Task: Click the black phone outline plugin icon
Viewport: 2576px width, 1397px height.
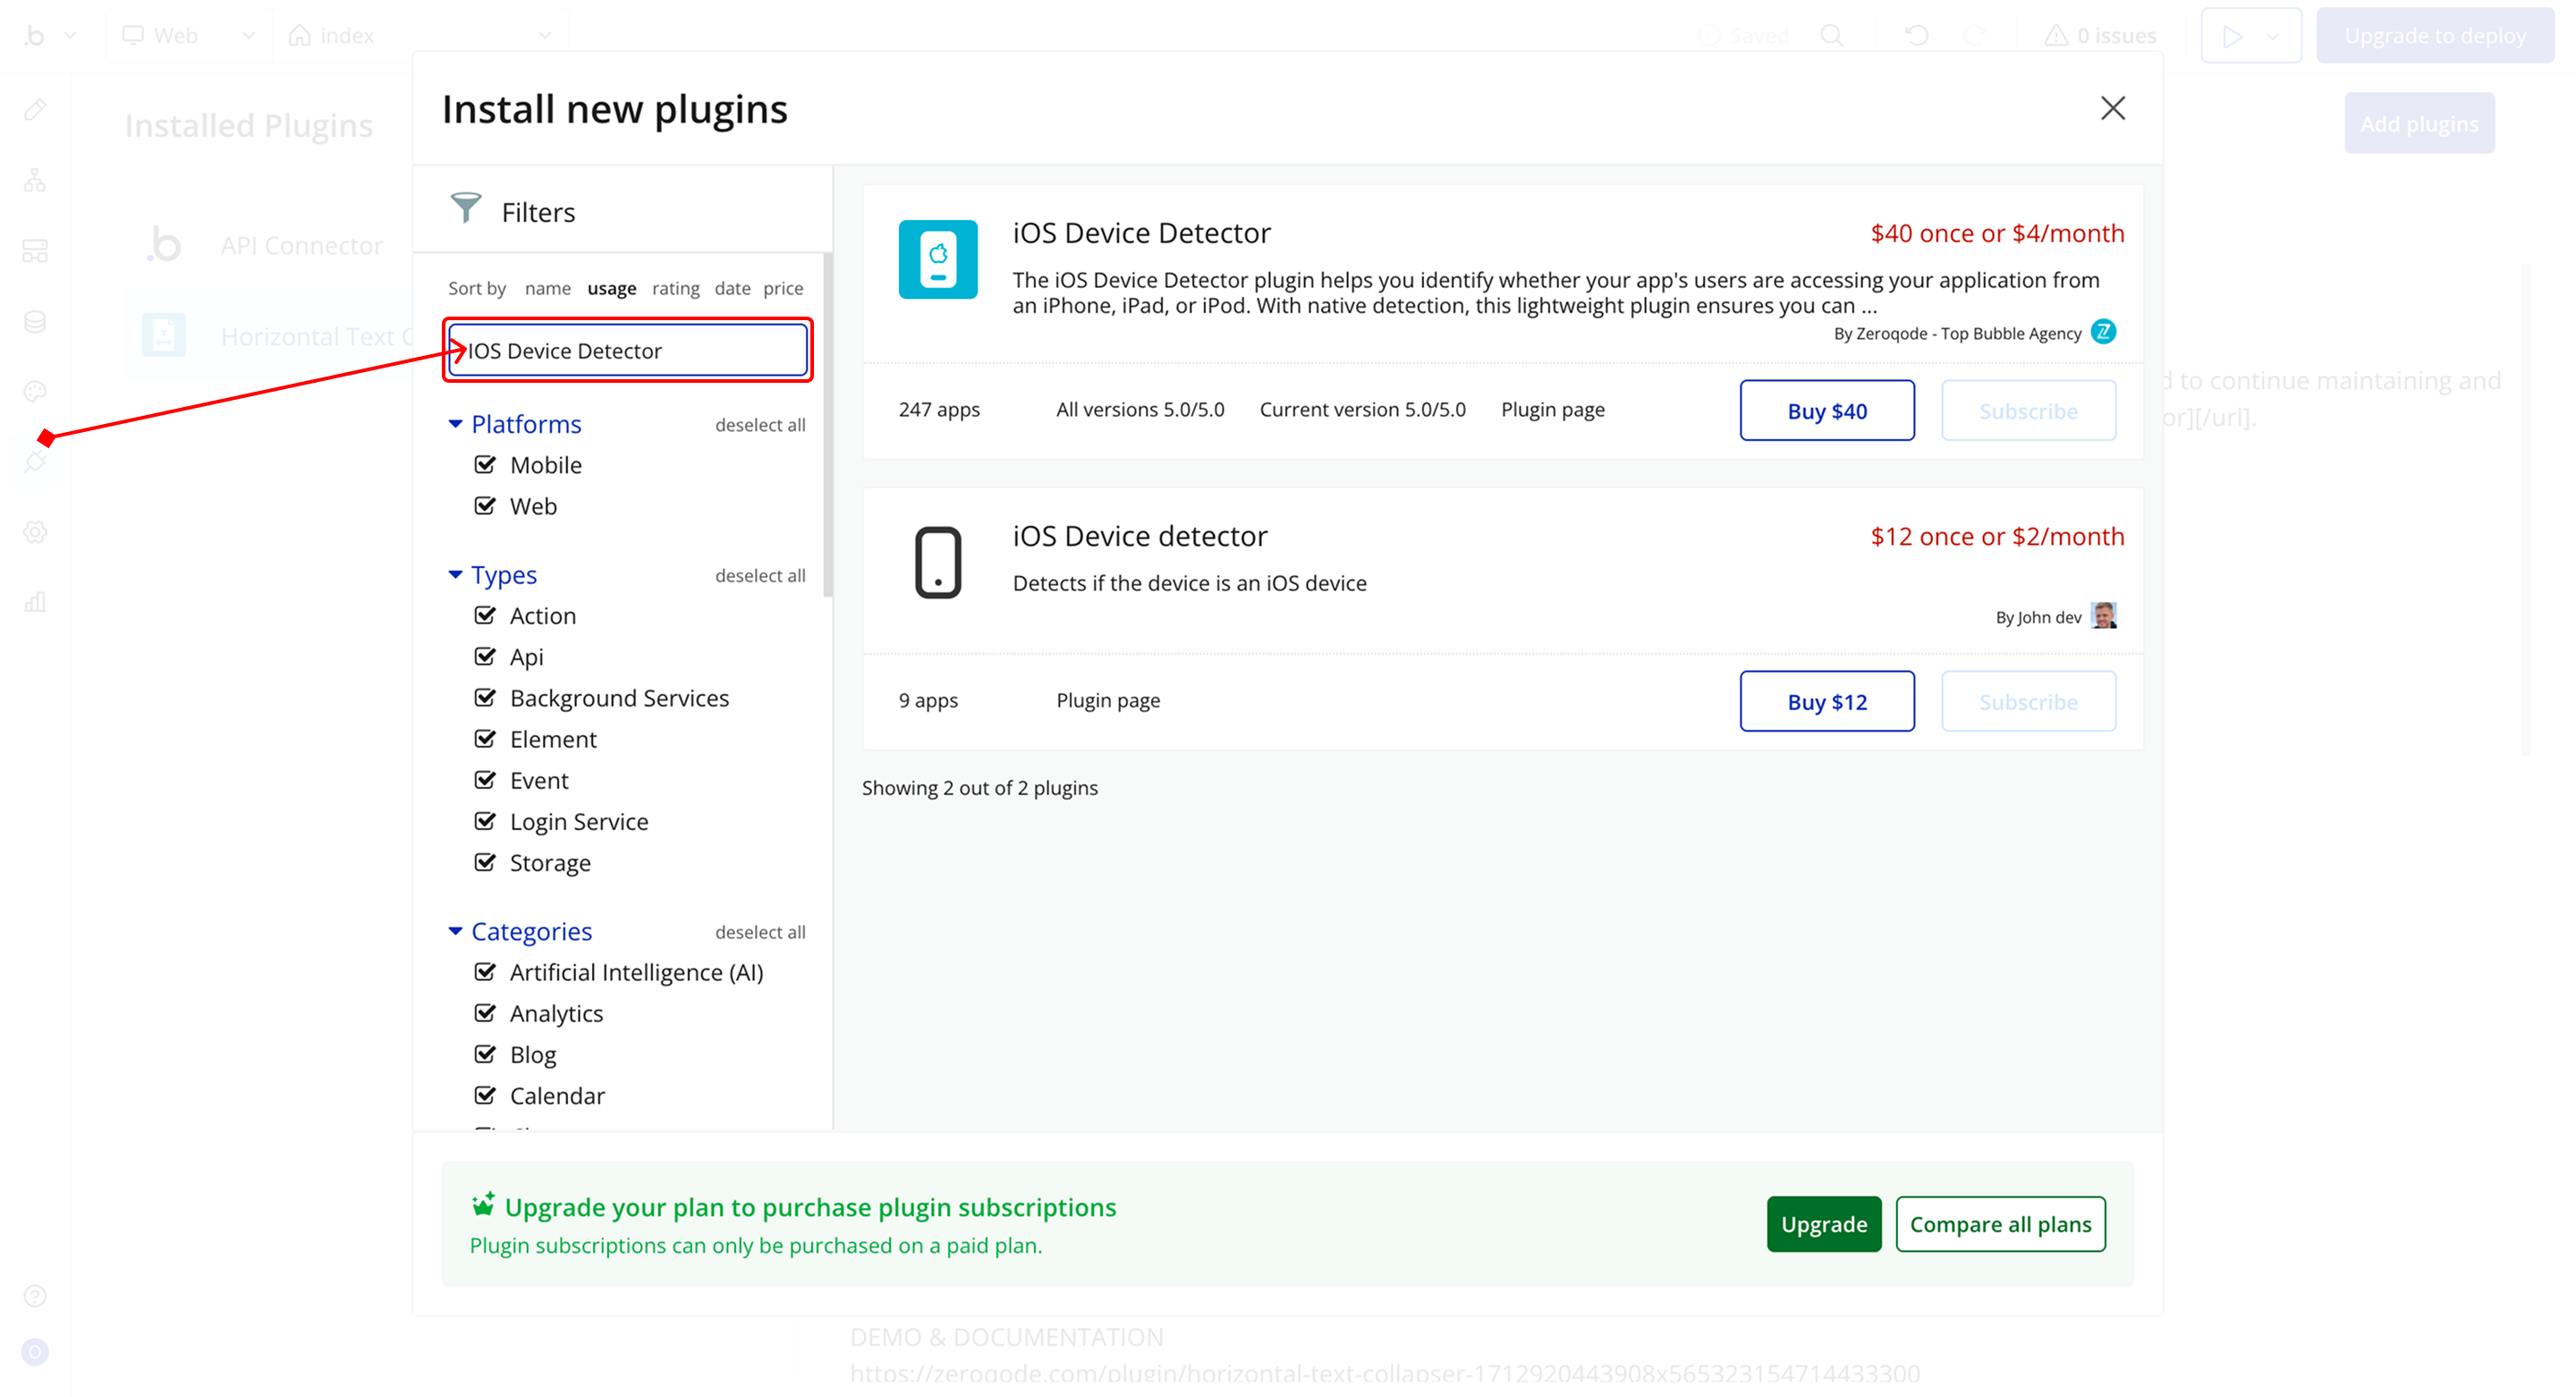Action: coord(937,562)
